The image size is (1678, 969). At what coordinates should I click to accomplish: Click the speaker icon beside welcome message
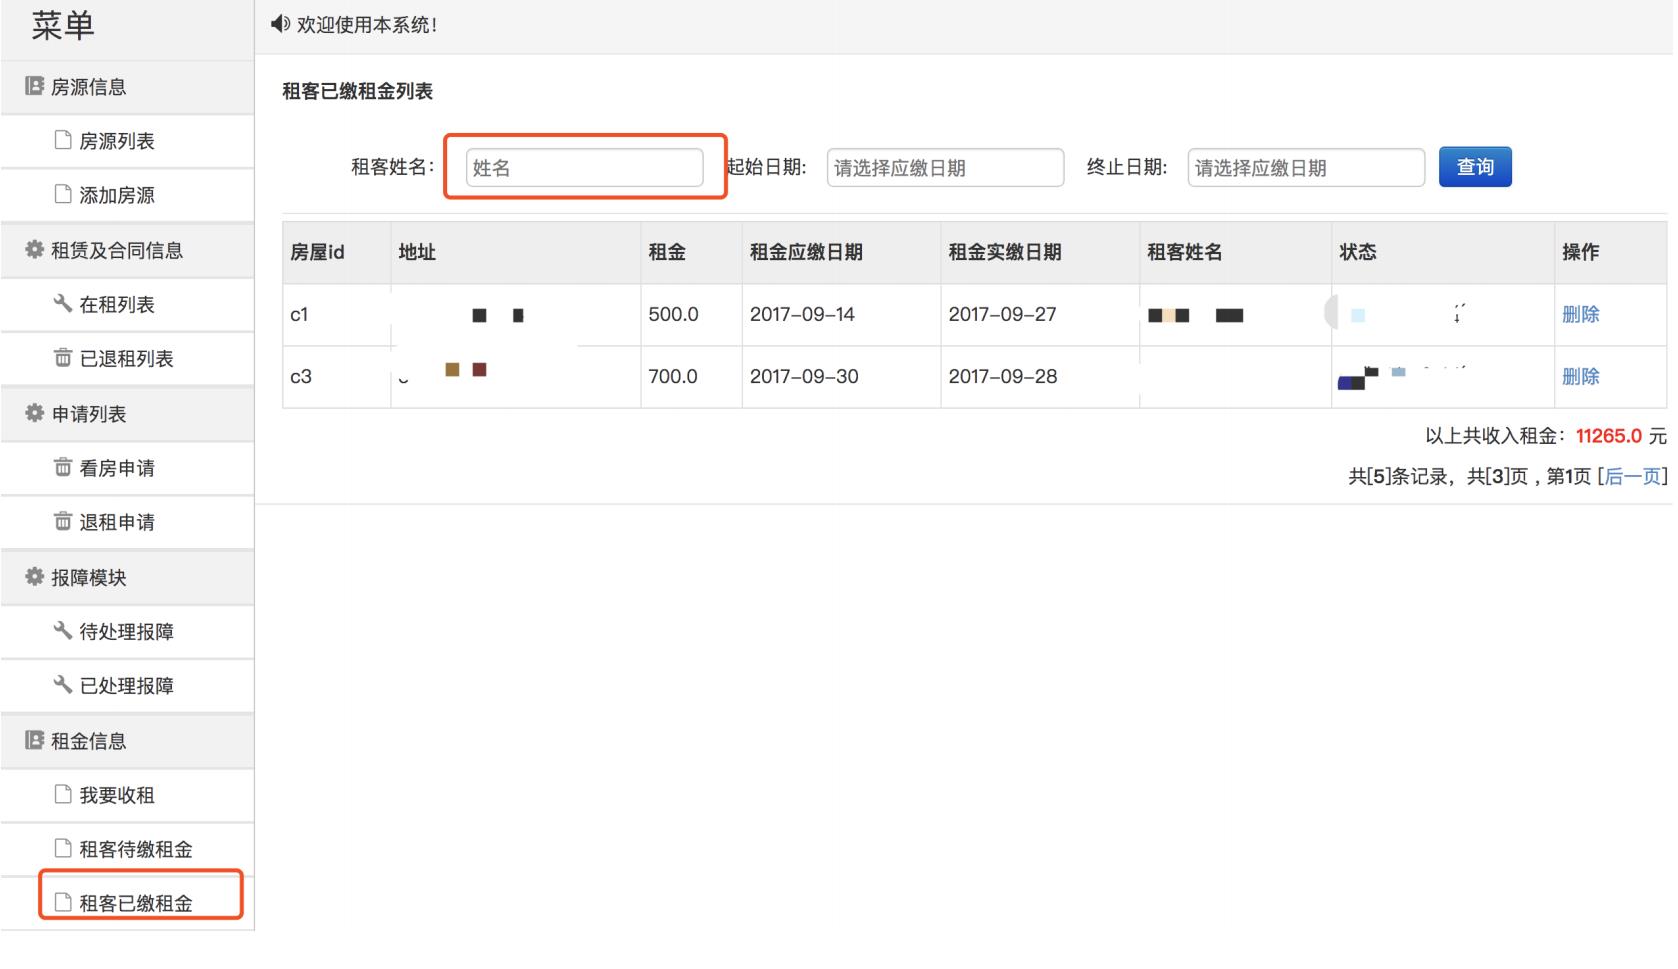tap(280, 24)
